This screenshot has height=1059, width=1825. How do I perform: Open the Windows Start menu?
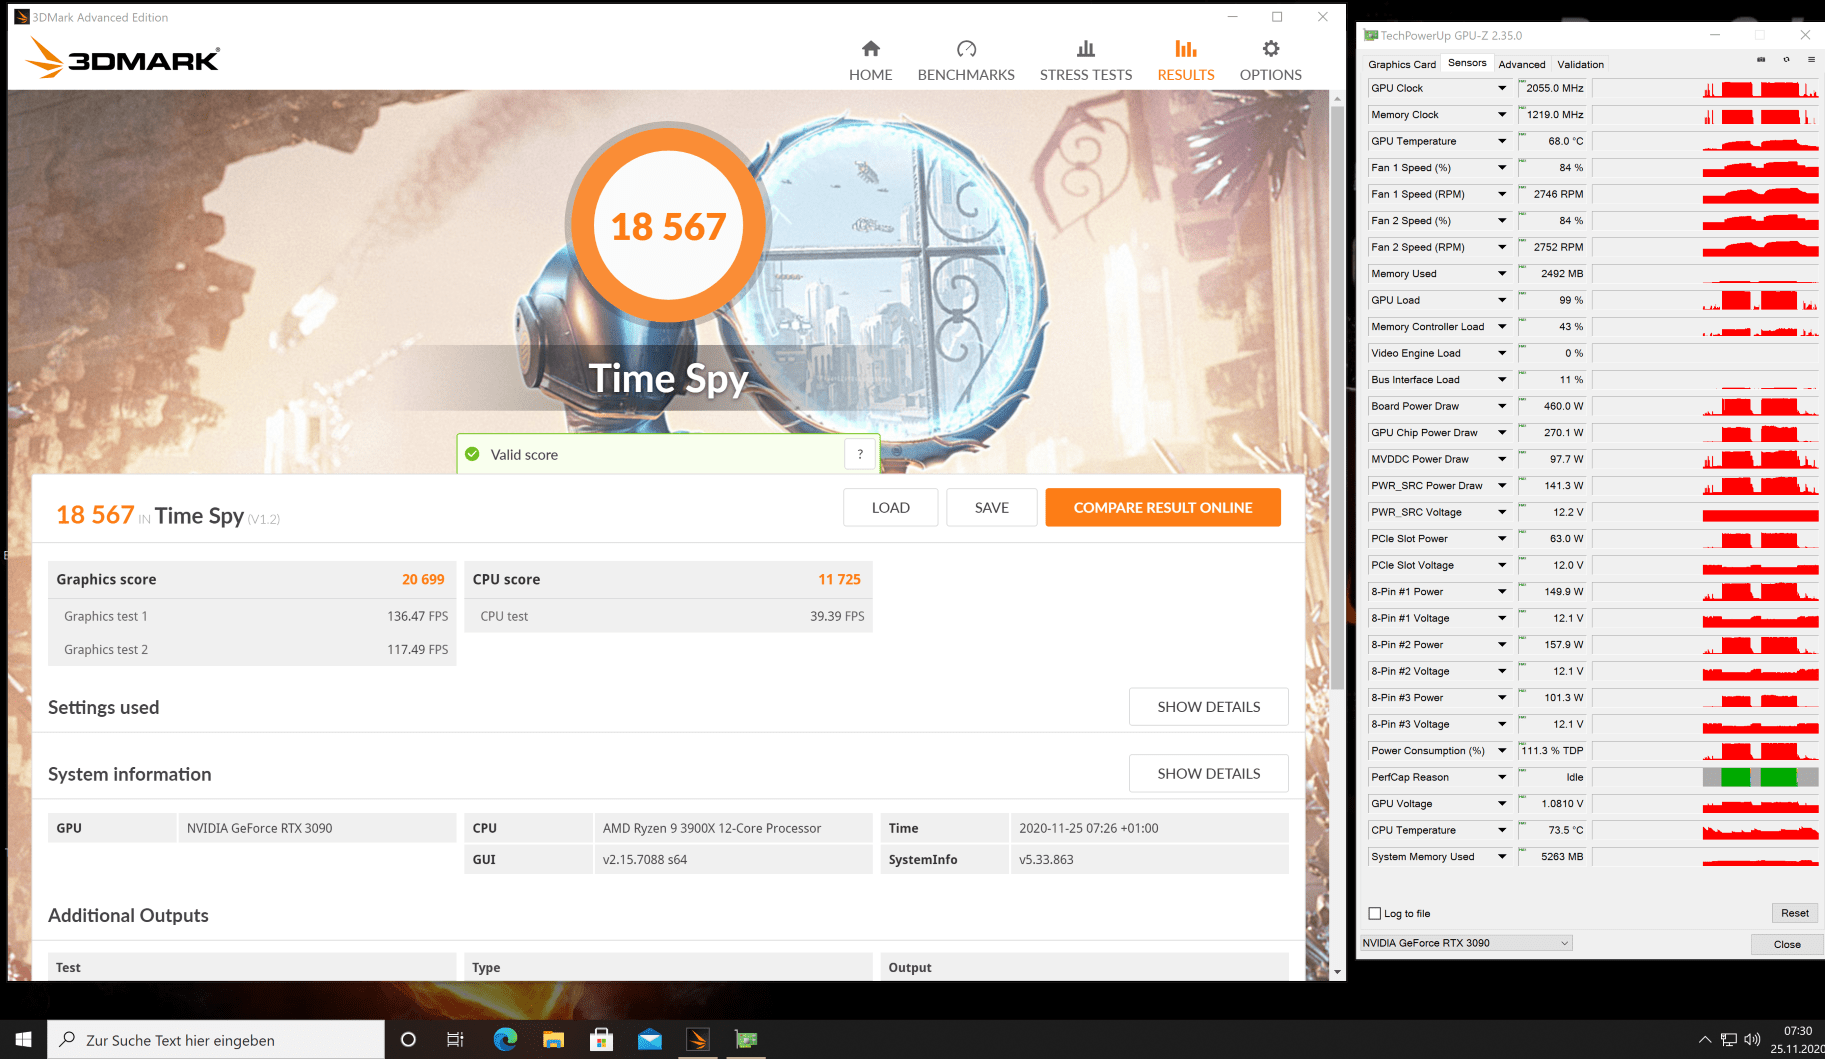pos(24,1040)
